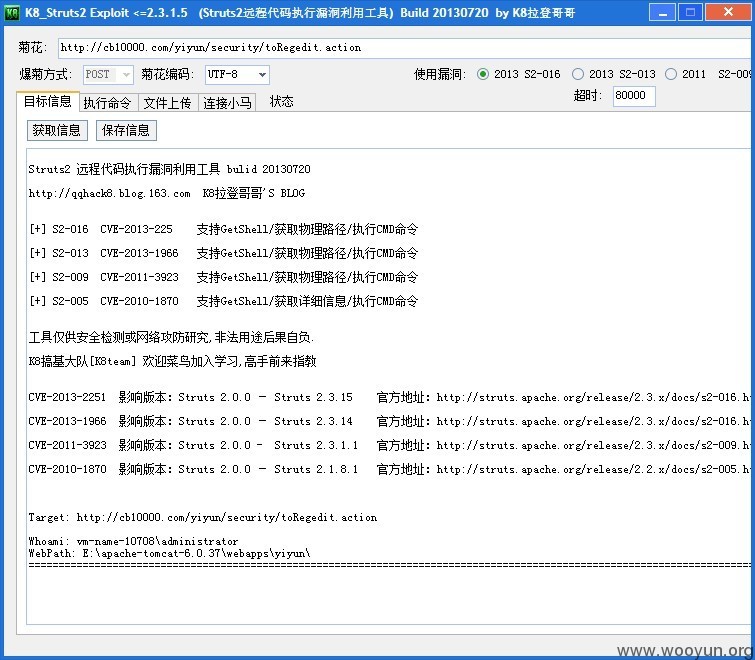Screen dimensions: 755x660
Task: Click the K8 application icon in title bar
Action: tap(12, 12)
